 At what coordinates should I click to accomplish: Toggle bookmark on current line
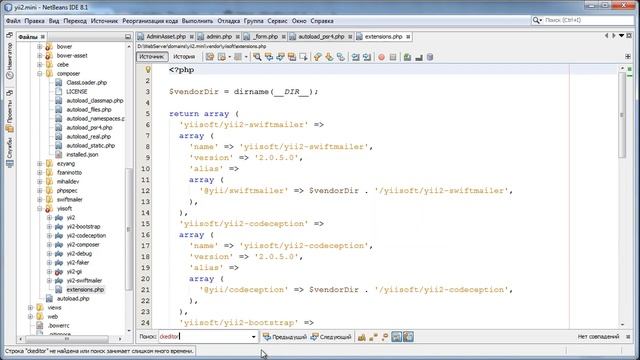coord(340,57)
